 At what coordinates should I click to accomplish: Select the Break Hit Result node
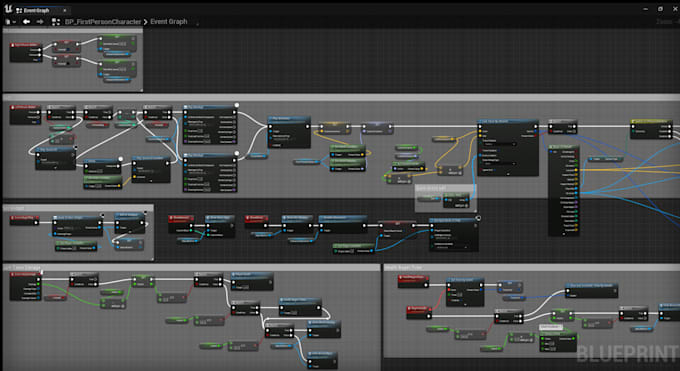pos(564,190)
